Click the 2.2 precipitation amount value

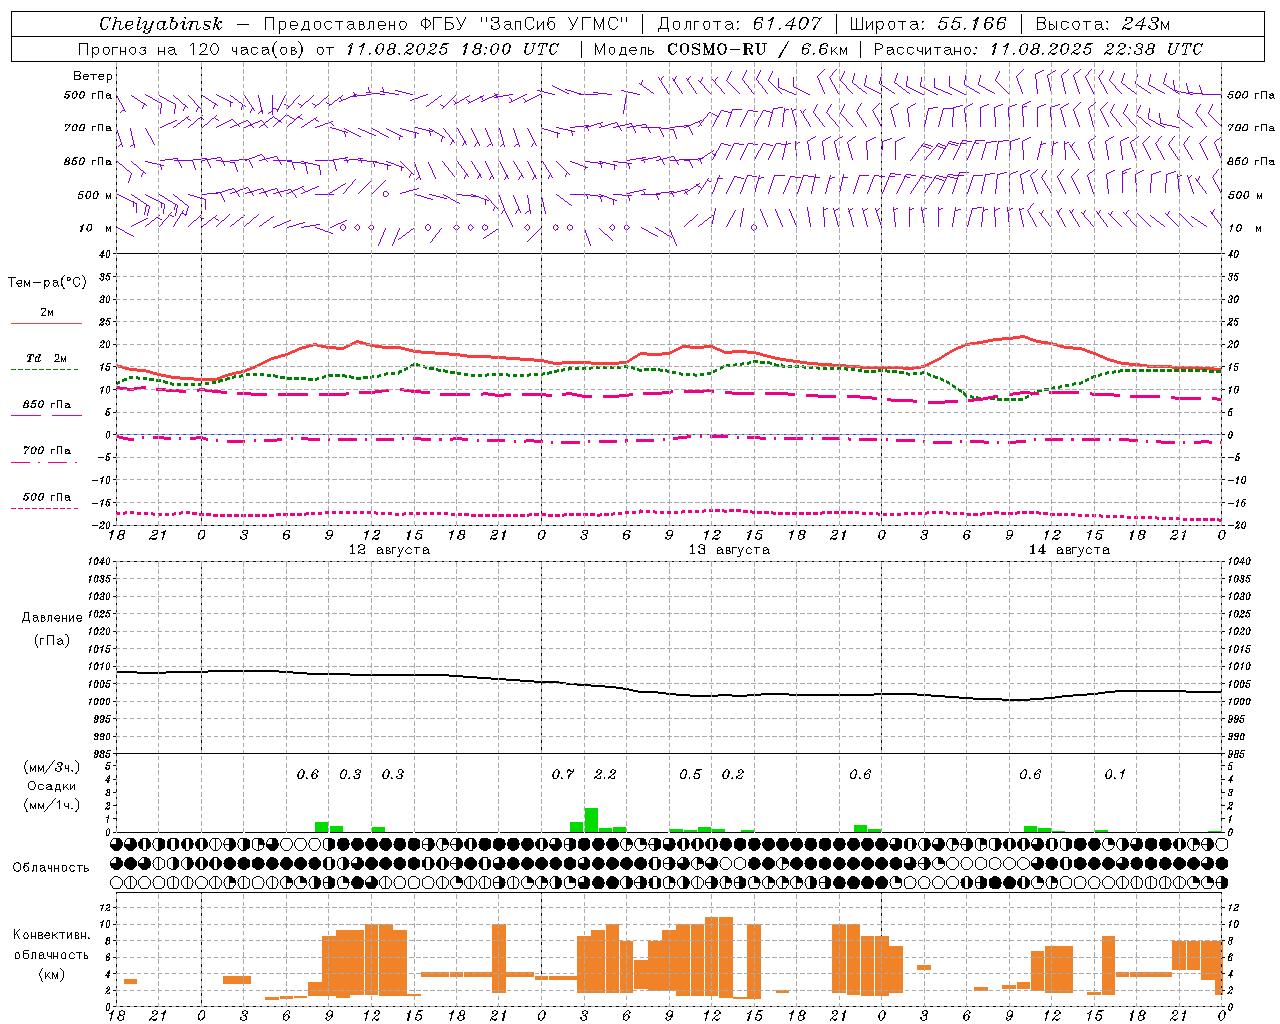[x=605, y=775]
